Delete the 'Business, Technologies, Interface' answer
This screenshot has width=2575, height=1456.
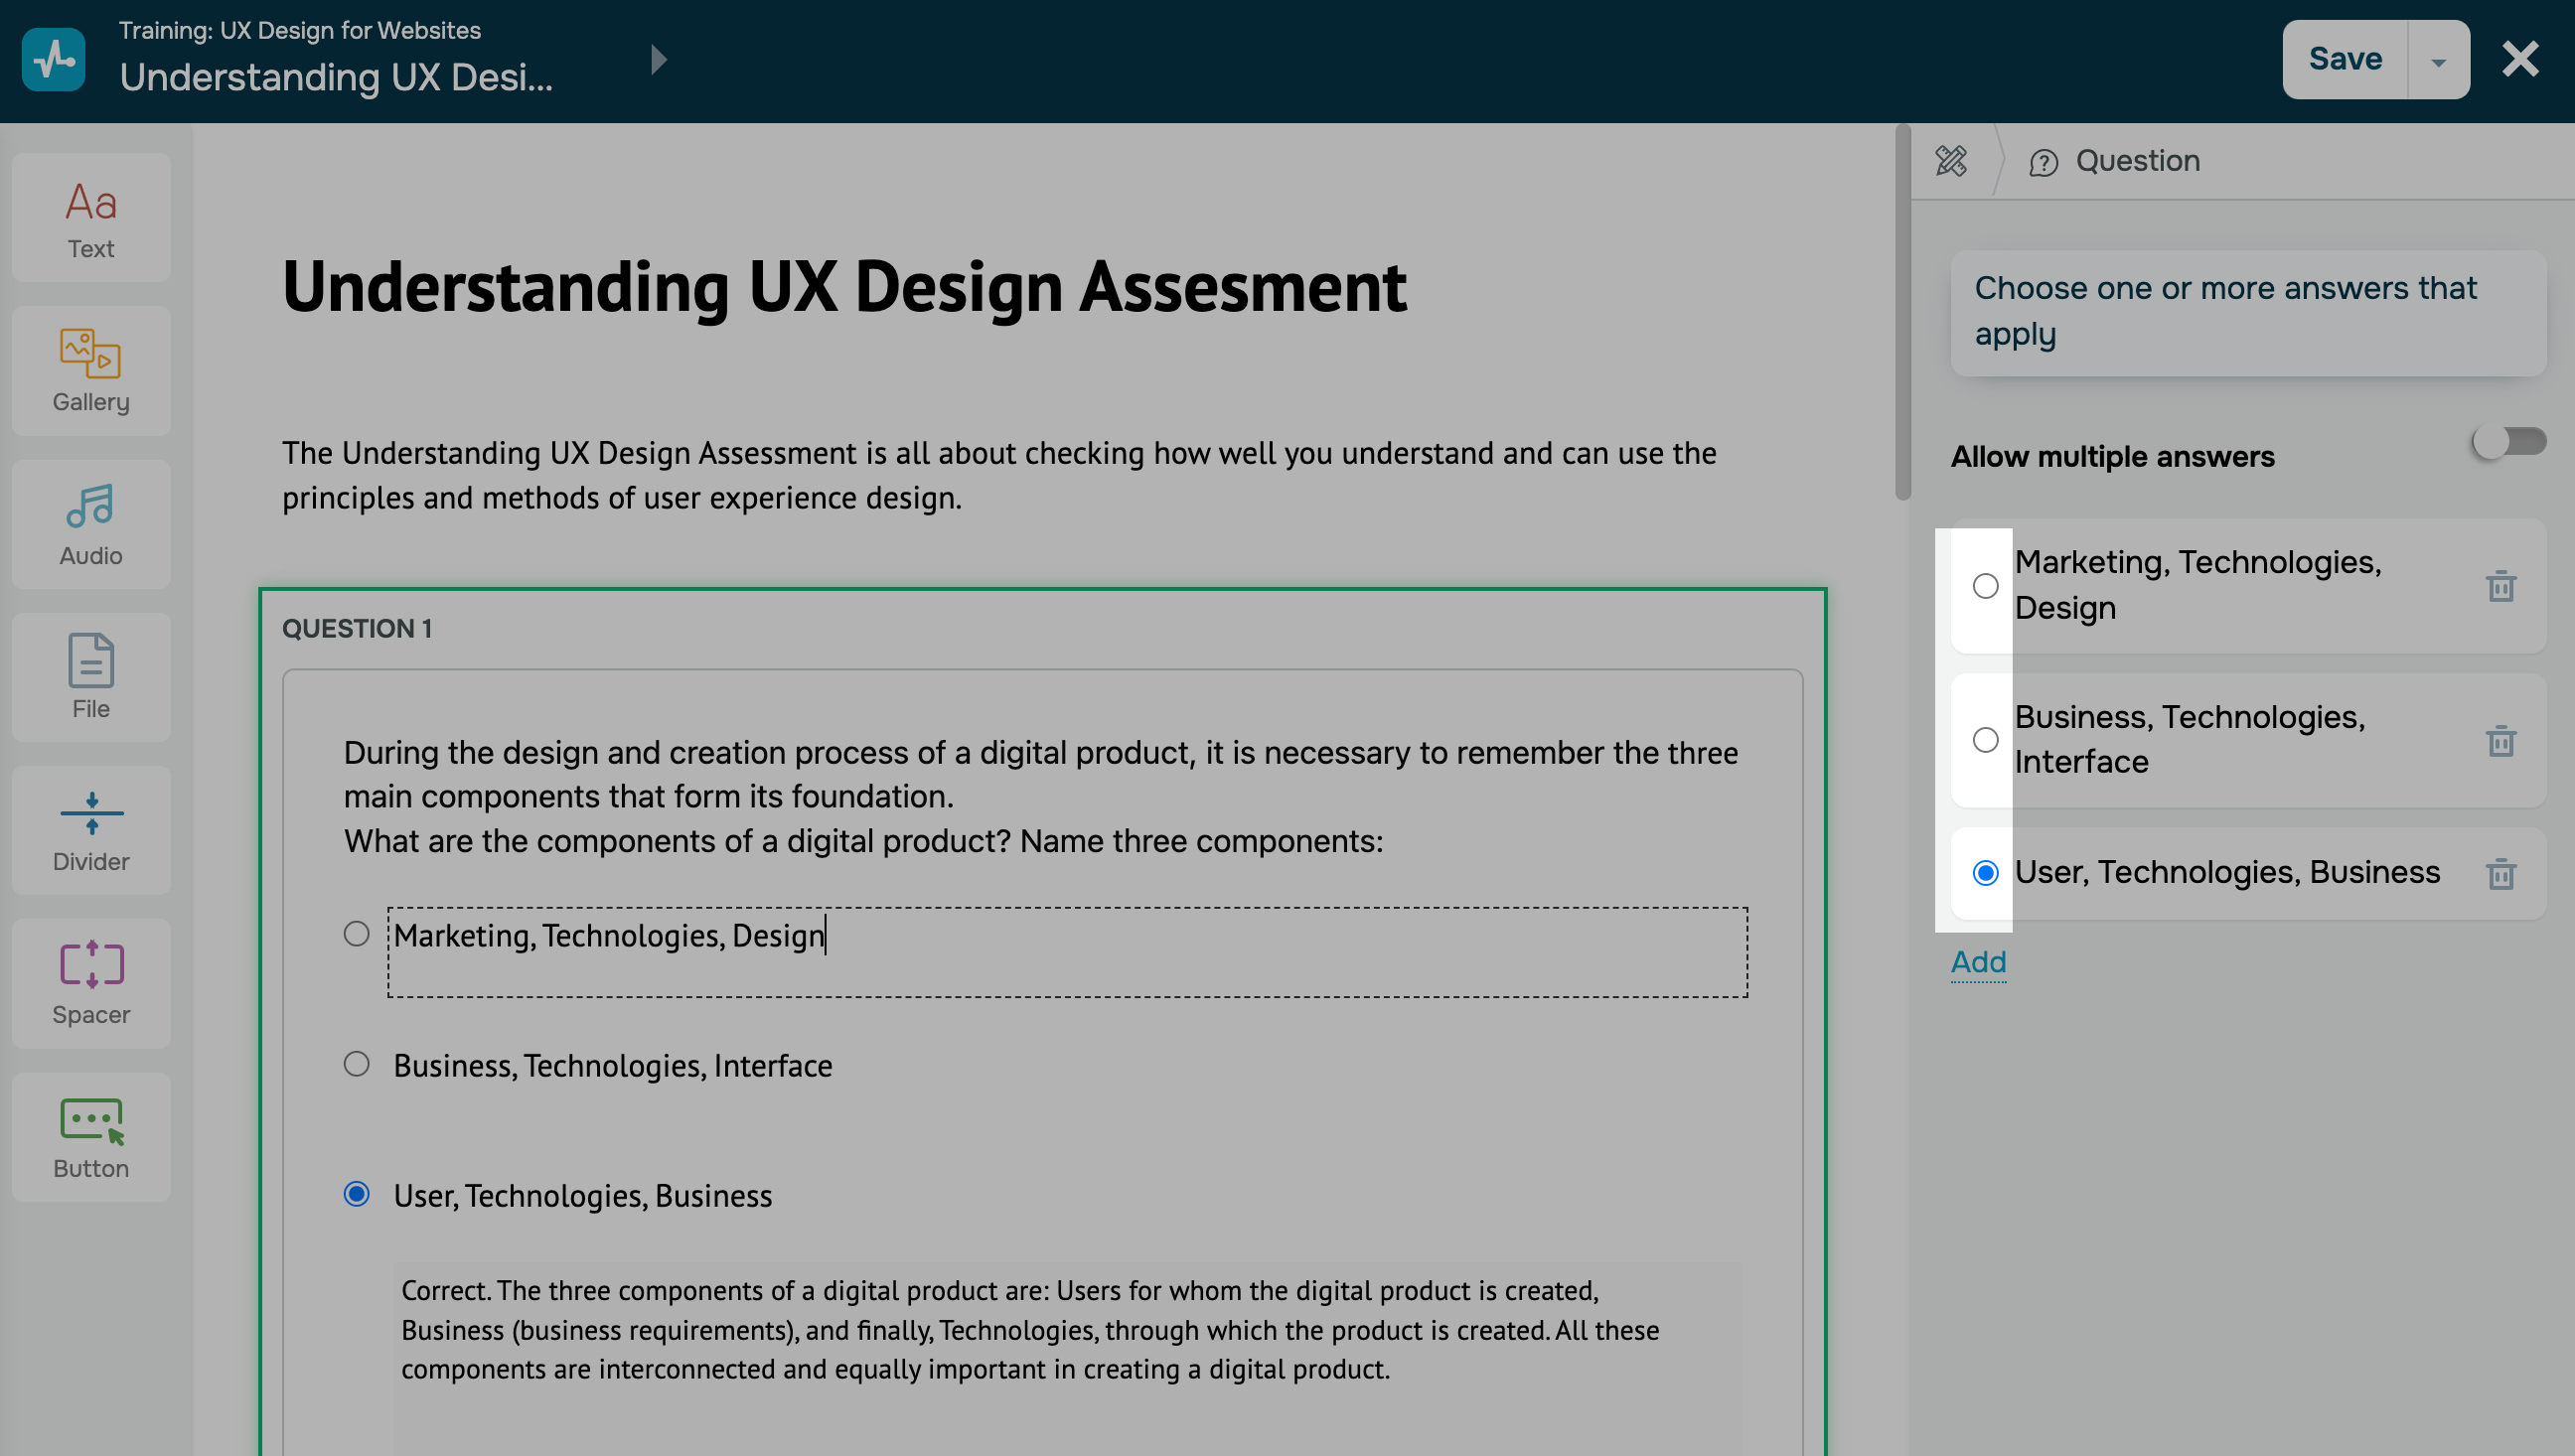tap(2500, 741)
